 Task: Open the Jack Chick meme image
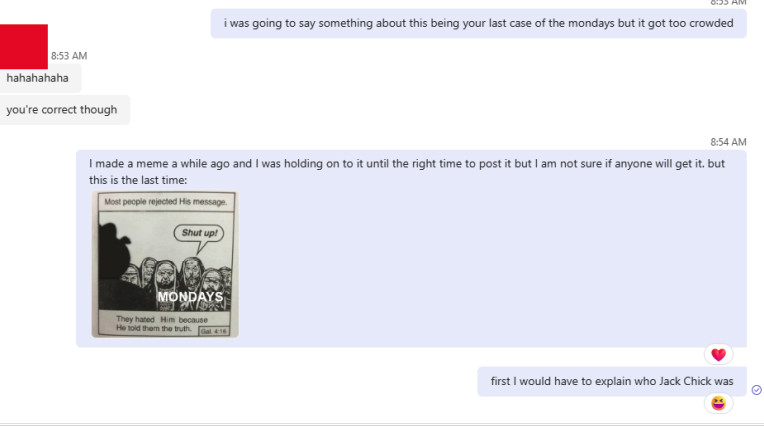(165, 264)
